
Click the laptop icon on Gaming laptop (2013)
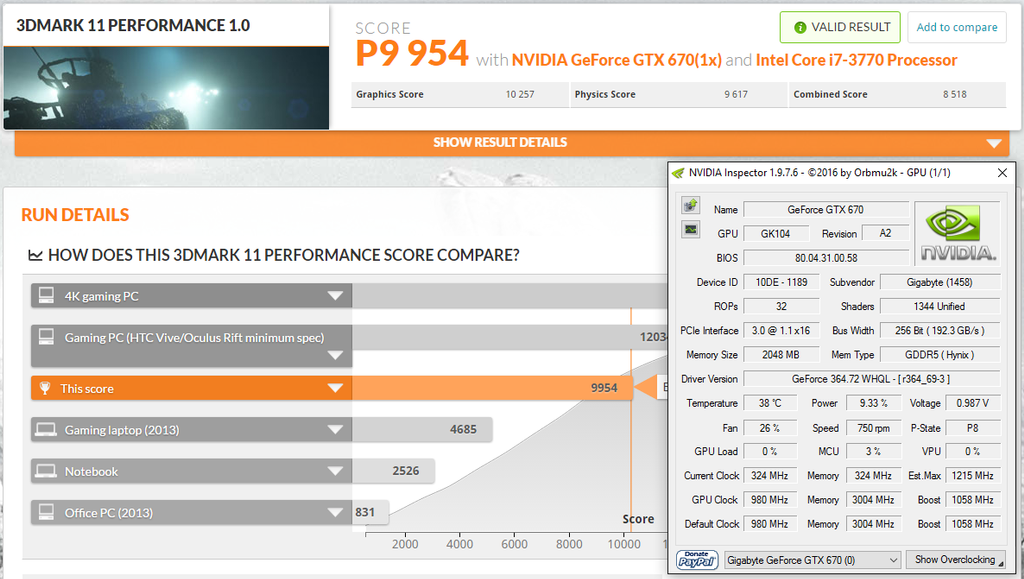(x=46, y=430)
